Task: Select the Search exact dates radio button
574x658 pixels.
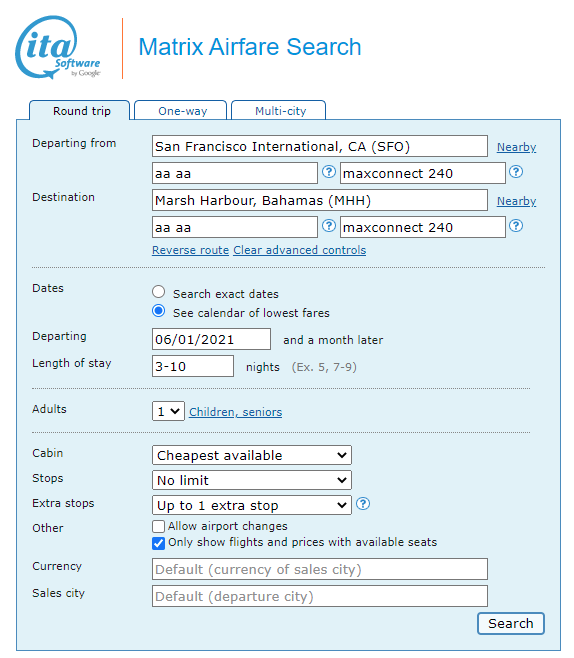Action: pyautogui.click(x=159, y=292)
